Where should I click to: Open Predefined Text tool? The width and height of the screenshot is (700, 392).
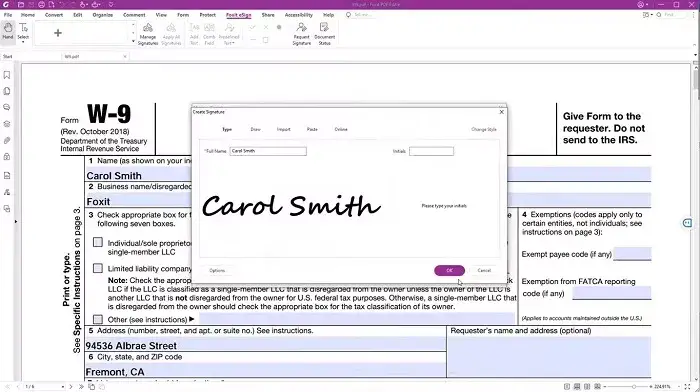pos(229,34)
